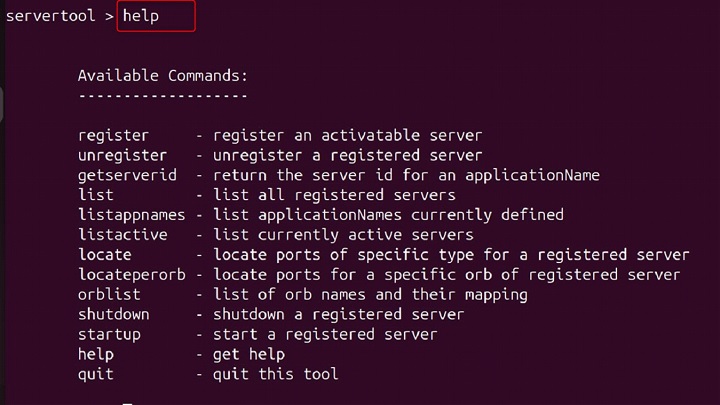Click the getserverid command entry
Image resolution: width=720 pixels, height=405 pixels.
click(x=127, y=175)
